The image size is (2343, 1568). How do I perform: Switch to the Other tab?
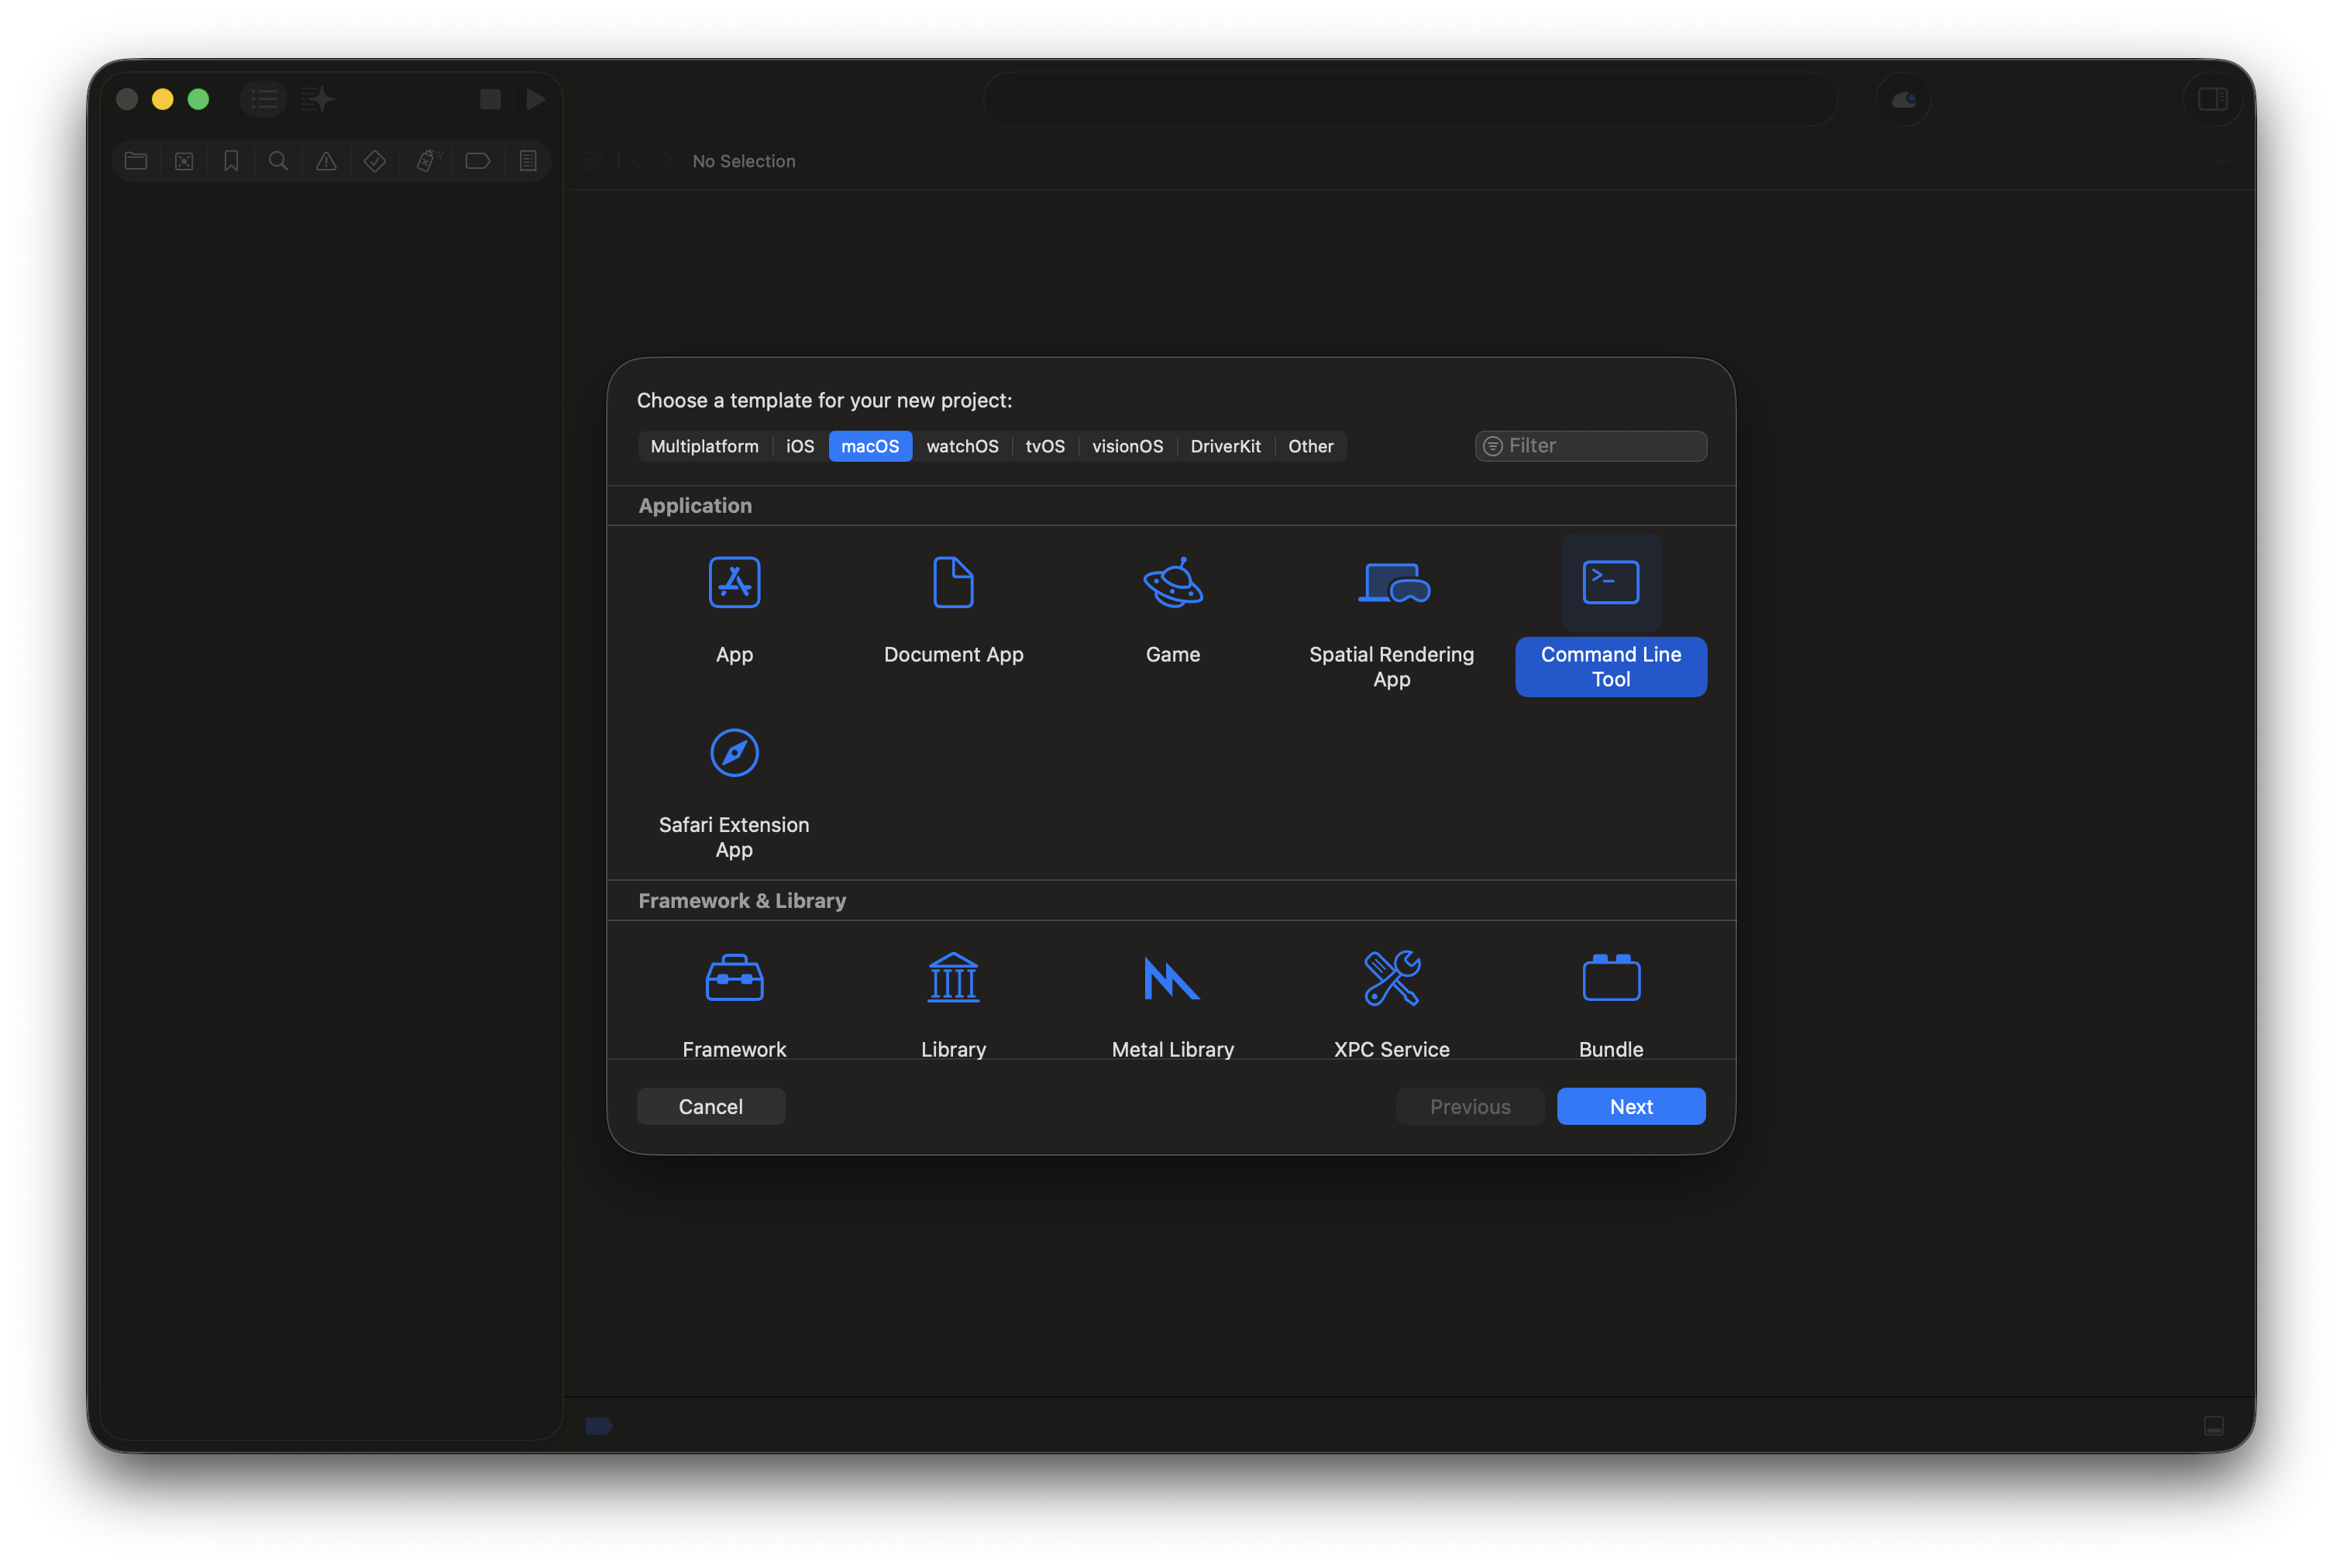[x=1310, y=446]
